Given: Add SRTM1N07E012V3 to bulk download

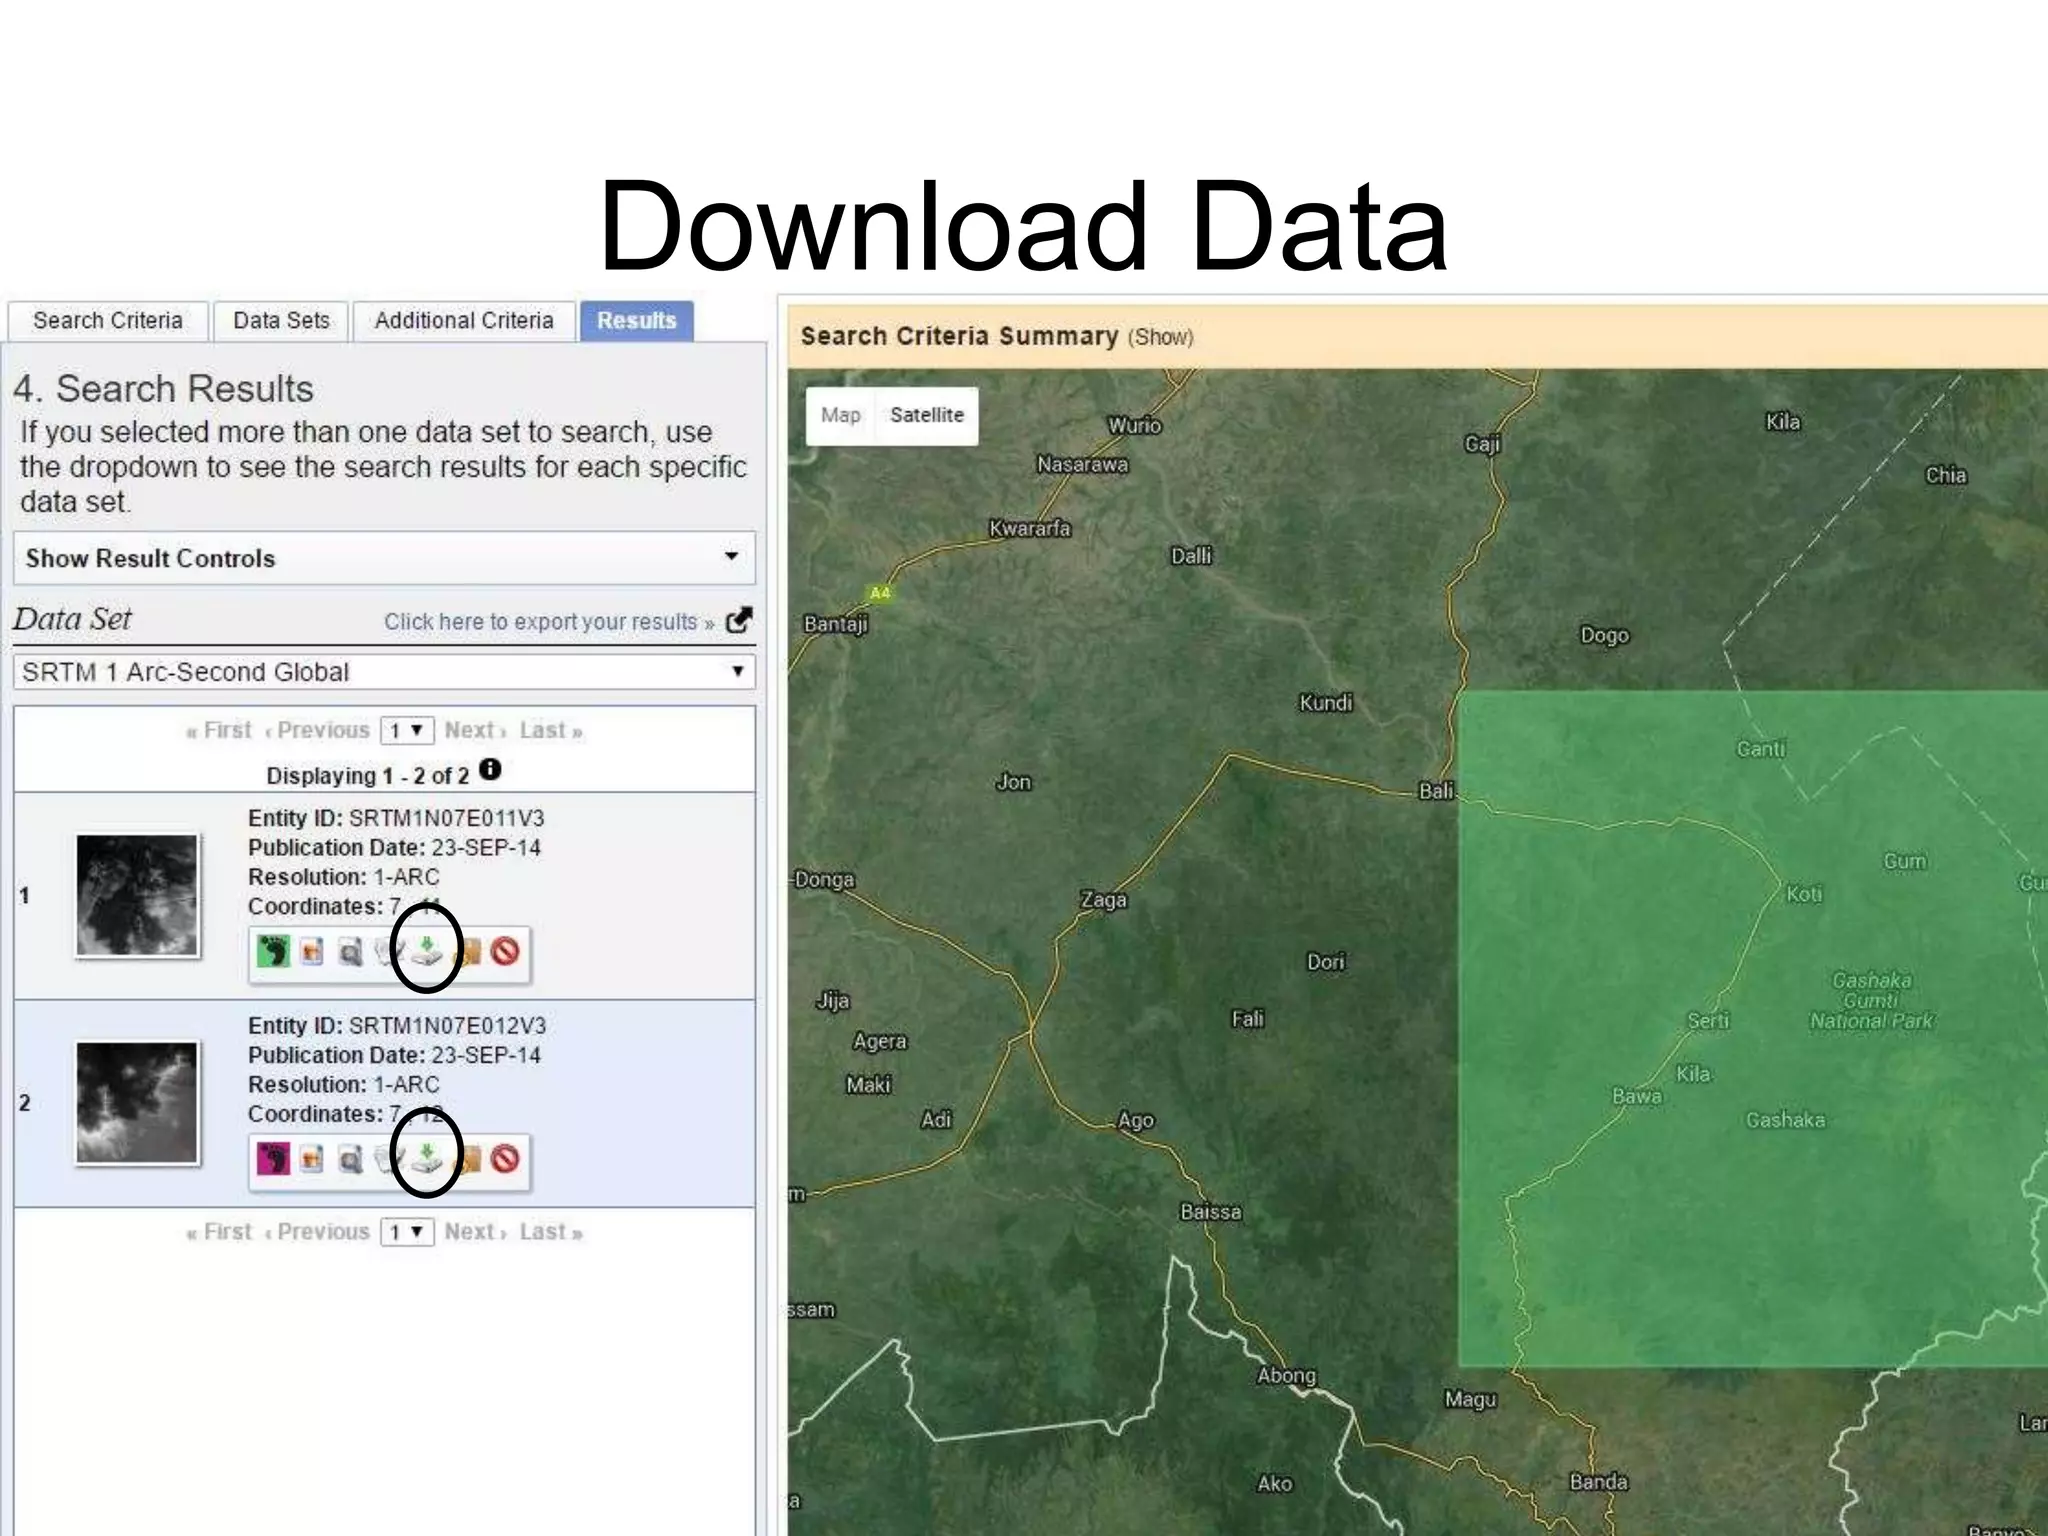Looking at the screenshot, I should tap(468, 1160).
